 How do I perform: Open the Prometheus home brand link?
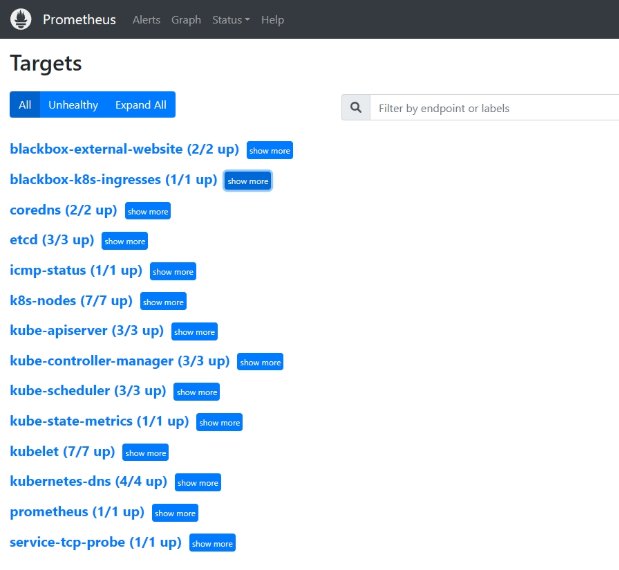[x=79, y=19]
